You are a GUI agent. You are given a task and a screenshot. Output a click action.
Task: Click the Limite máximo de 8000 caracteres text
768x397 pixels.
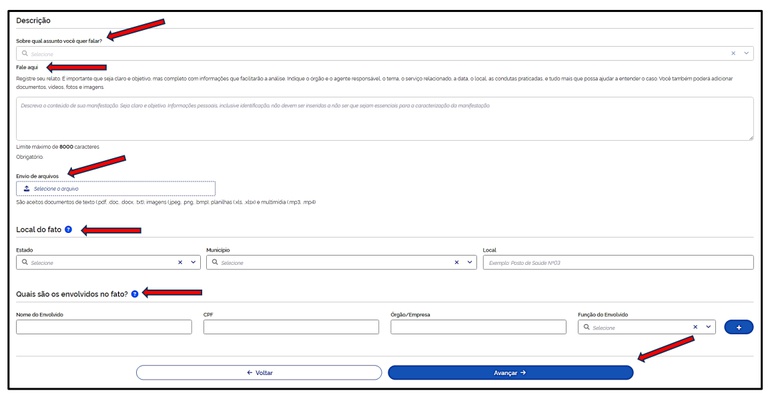[x=58, y=147]
